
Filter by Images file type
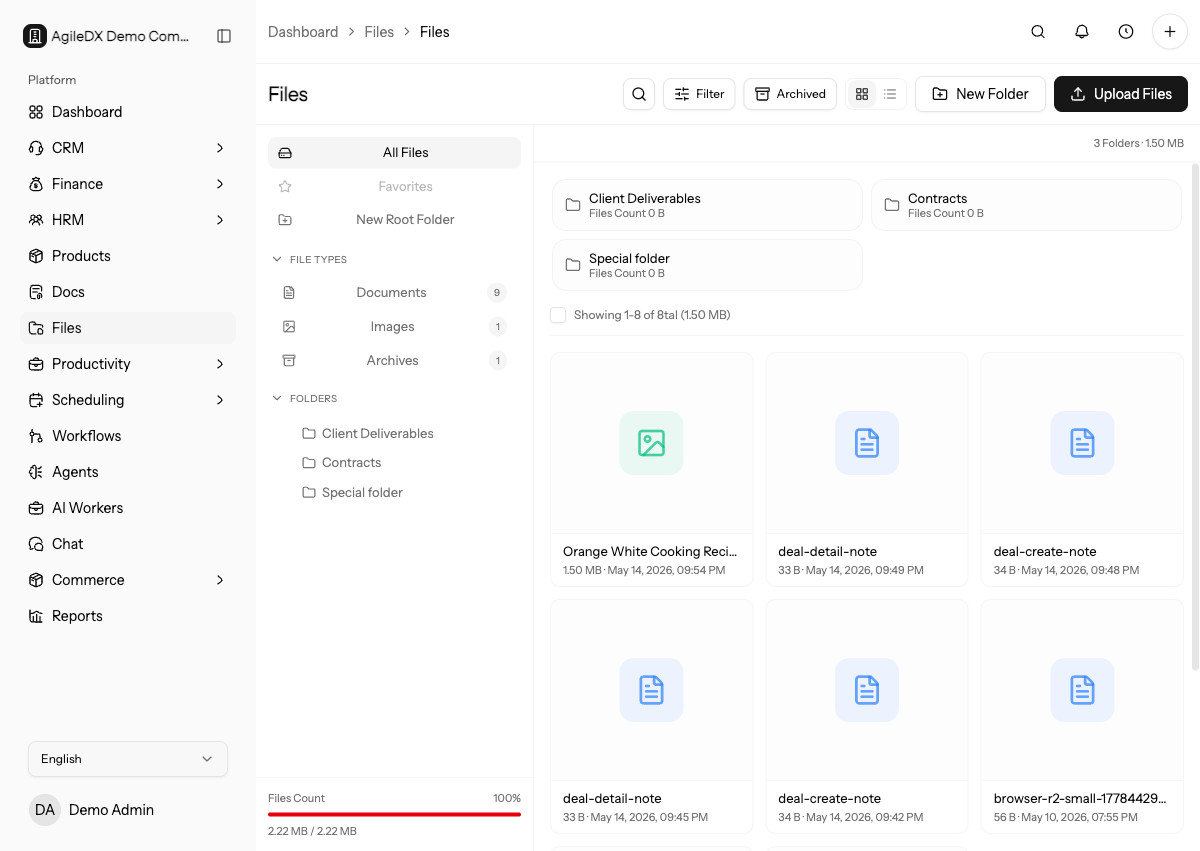point(394,327)
